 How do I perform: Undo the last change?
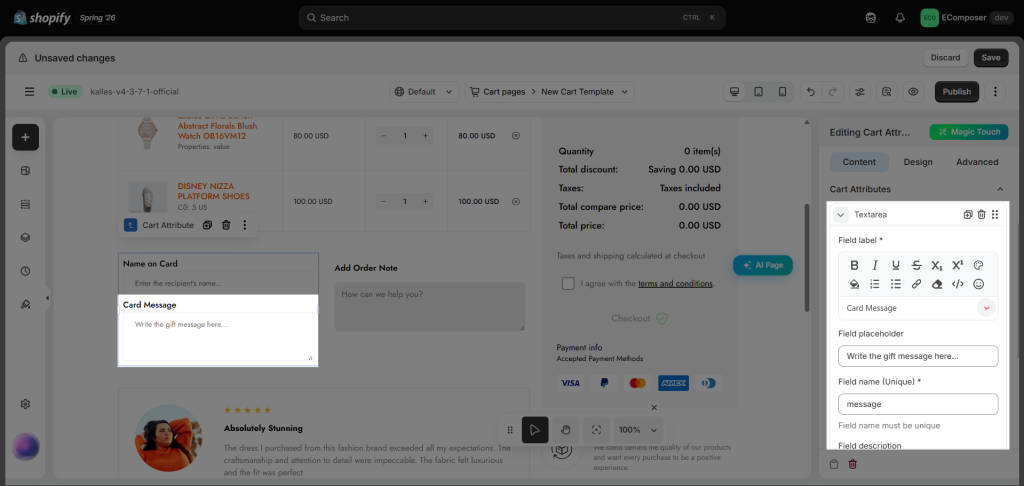pyautogui.click(x=810, y=91)
